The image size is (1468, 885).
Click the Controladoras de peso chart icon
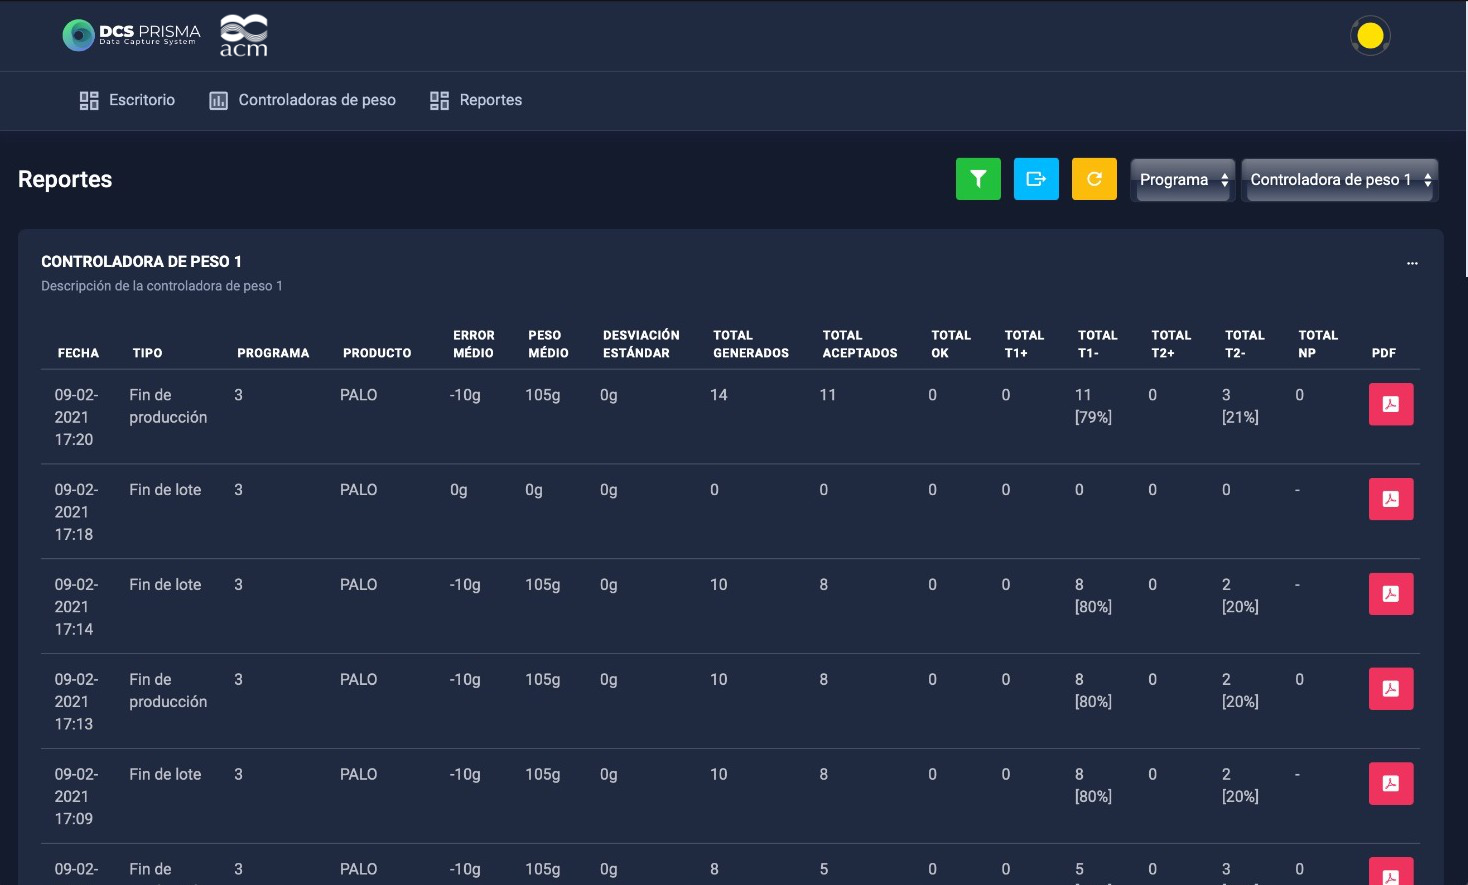218,100
